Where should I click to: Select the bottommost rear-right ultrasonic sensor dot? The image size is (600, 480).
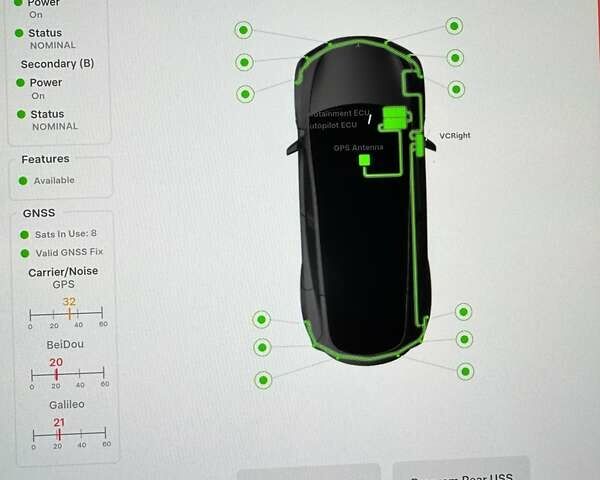point(465,371)
